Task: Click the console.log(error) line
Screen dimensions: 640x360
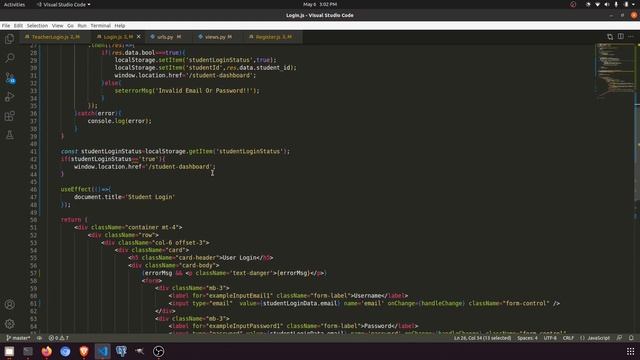Action: (x=119, y=121)
